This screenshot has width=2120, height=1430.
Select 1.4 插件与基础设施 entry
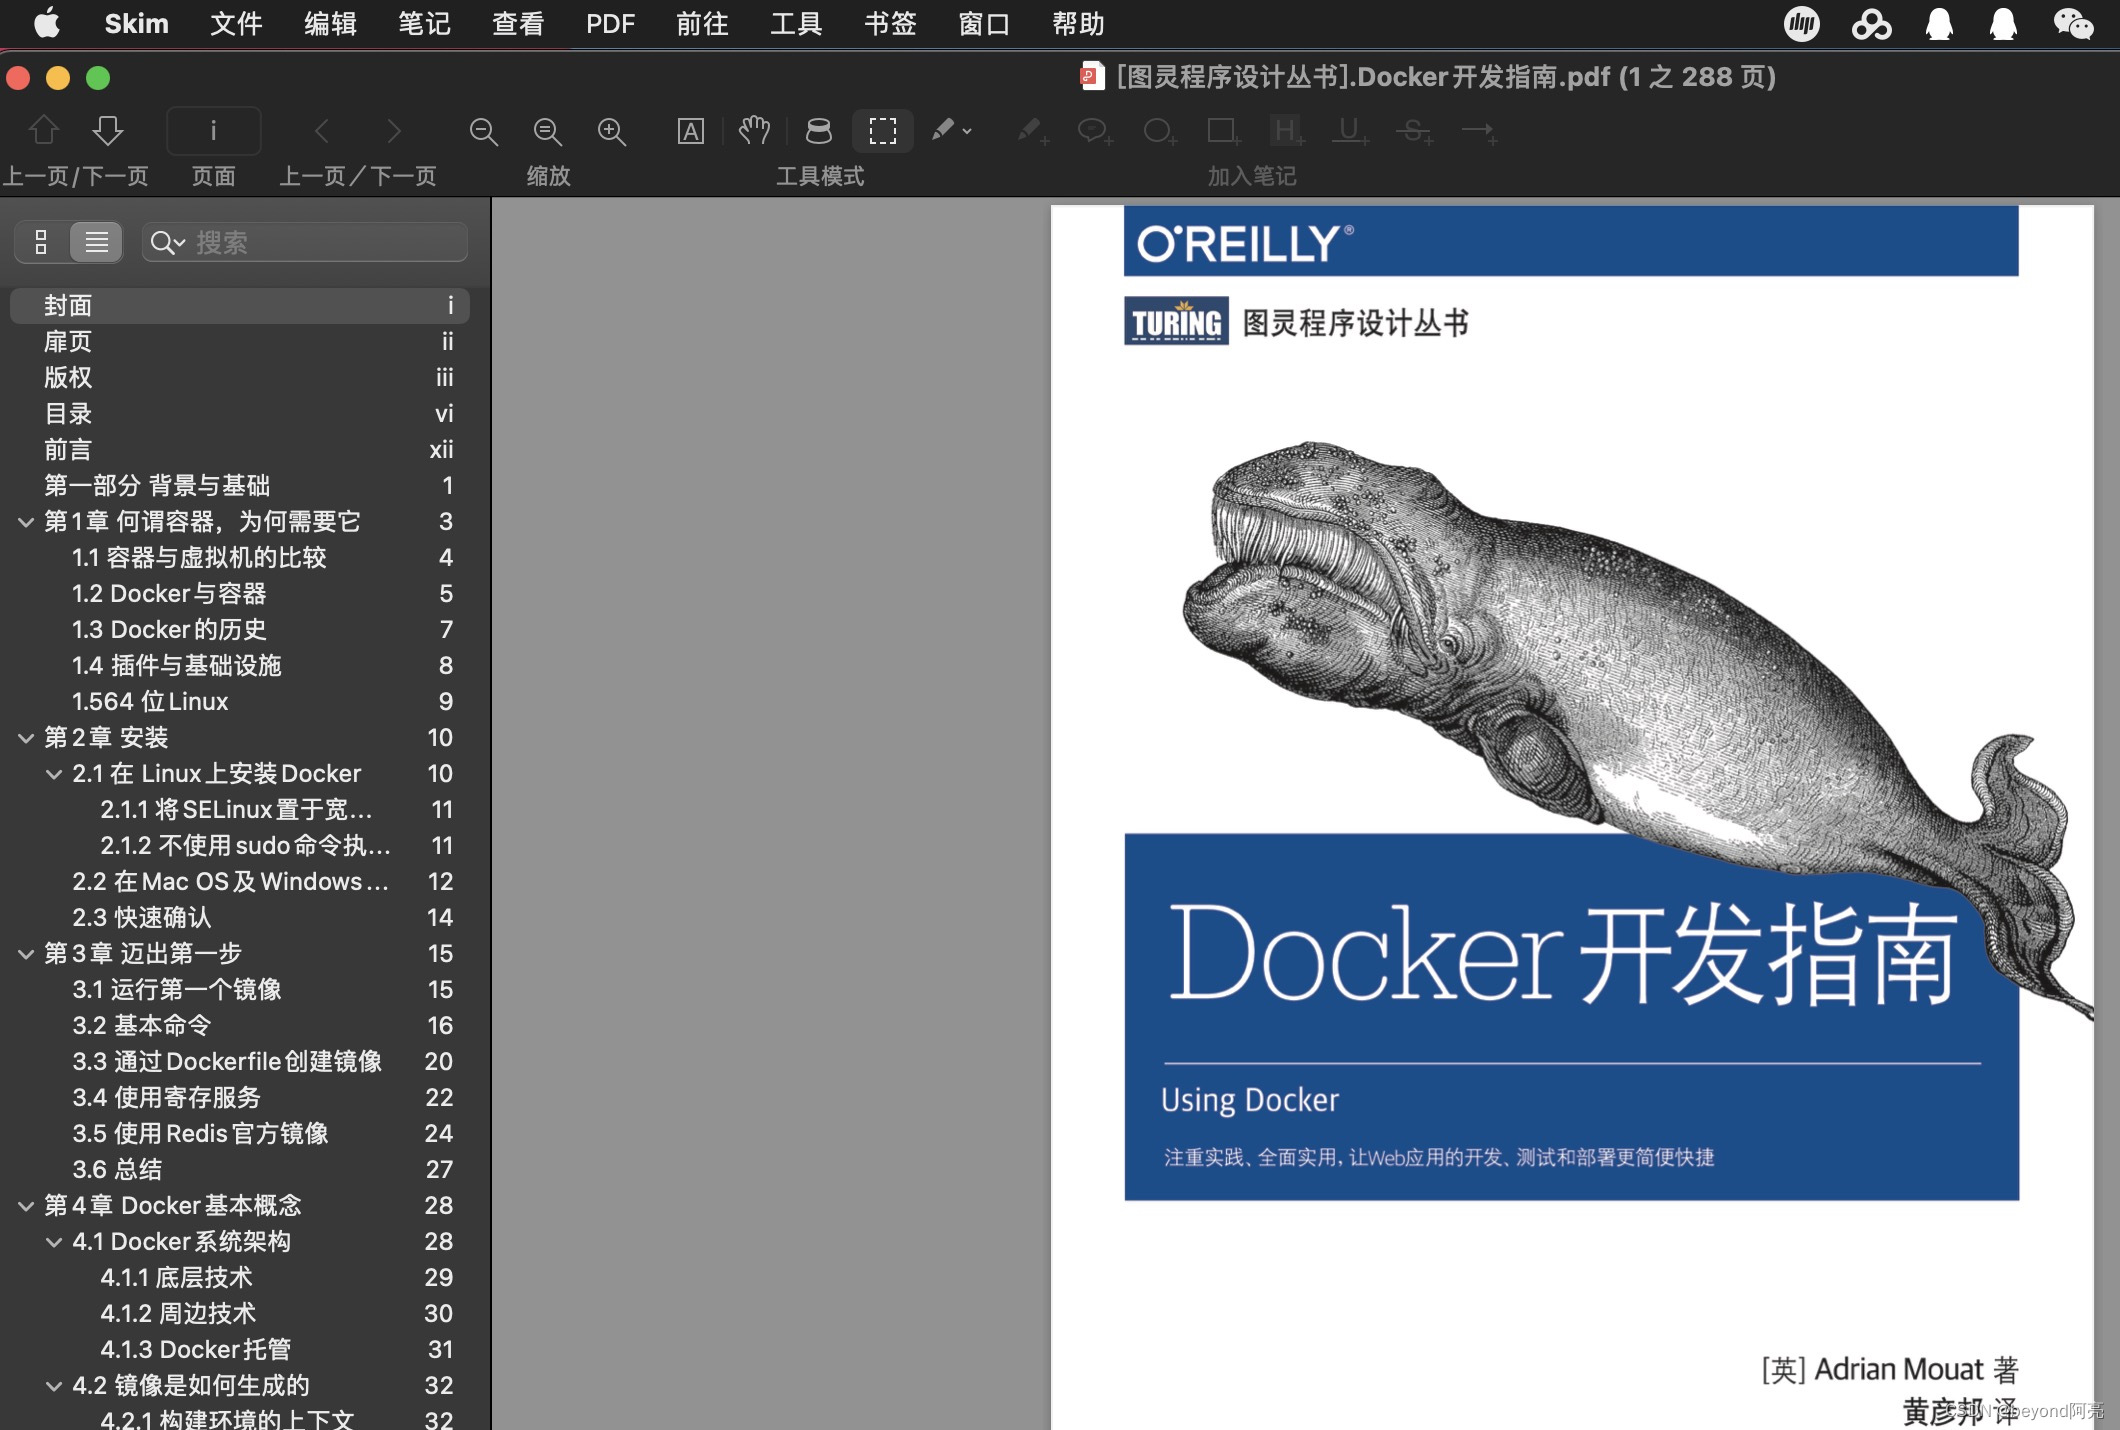pos(240,665)
